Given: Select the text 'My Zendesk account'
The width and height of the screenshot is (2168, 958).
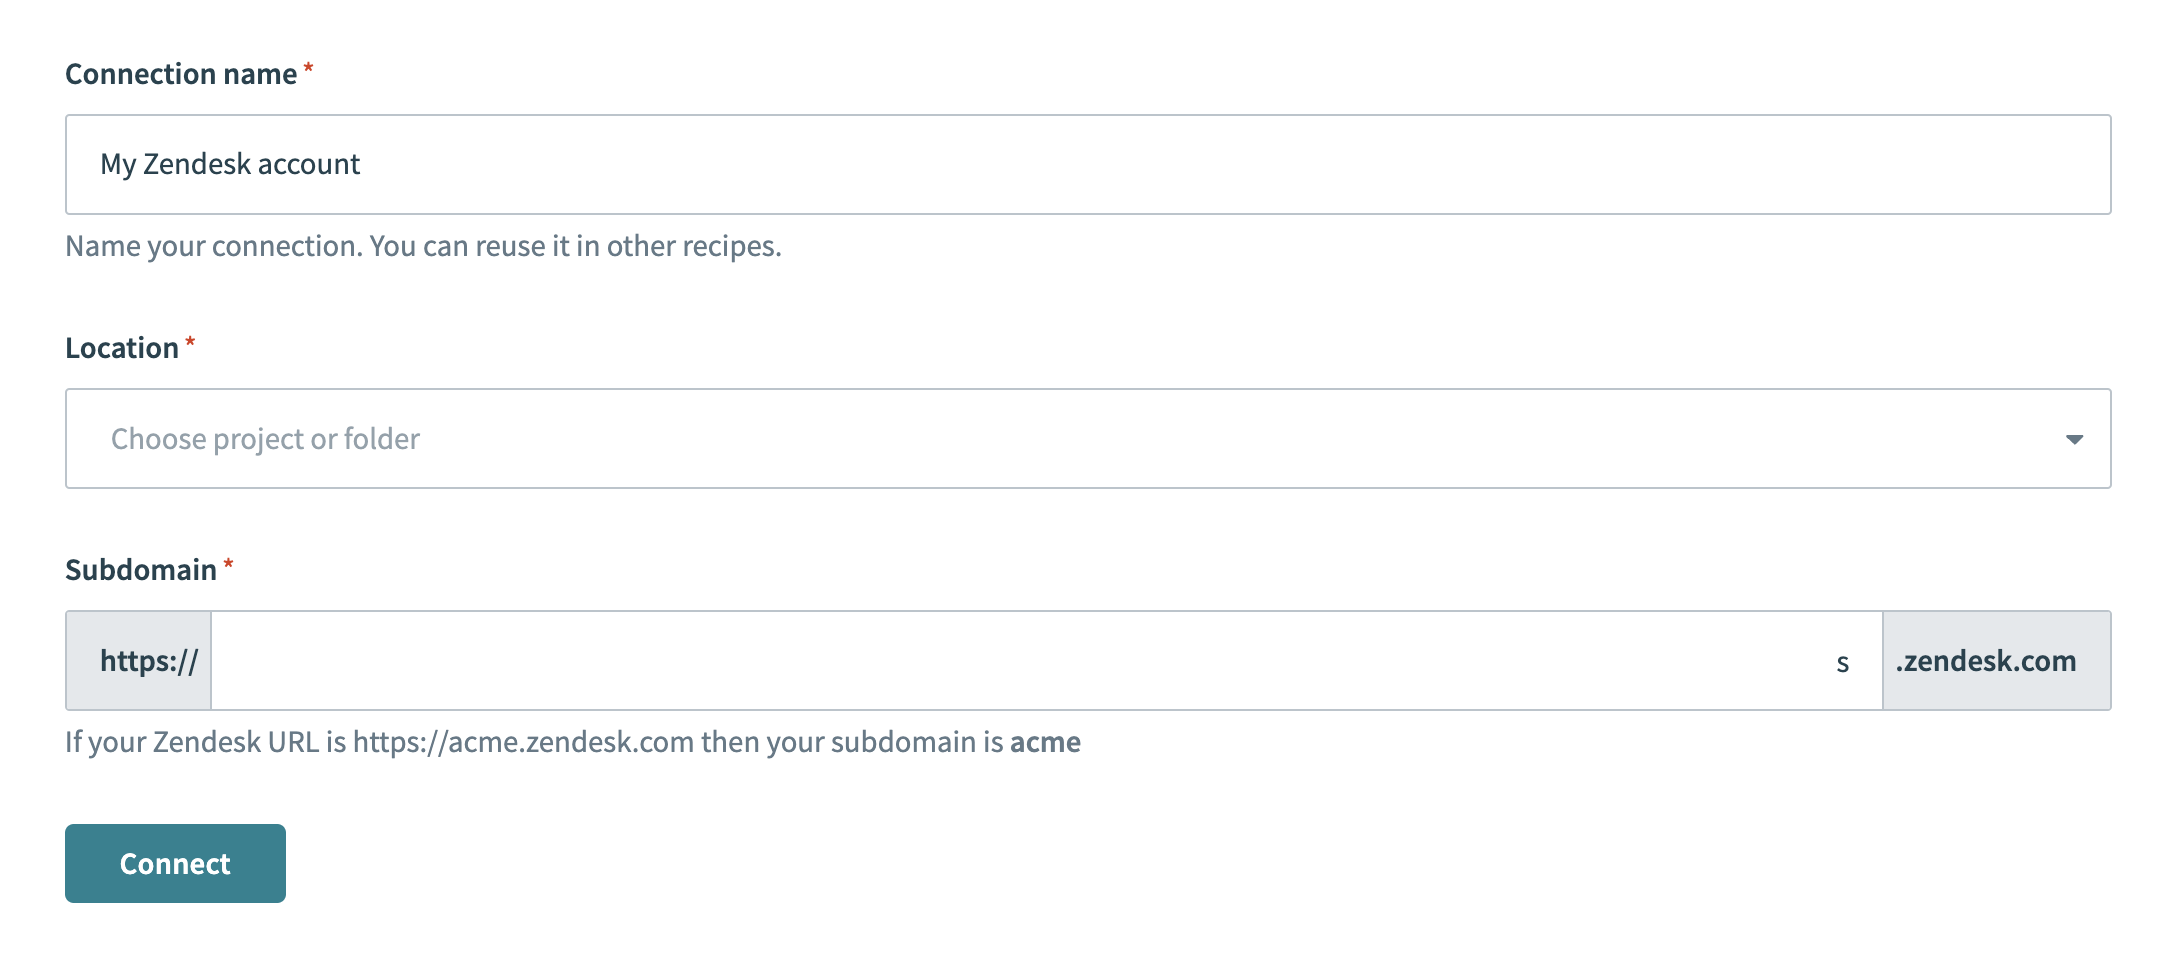Looking at the screenshot, I should [x=231, y=163].
